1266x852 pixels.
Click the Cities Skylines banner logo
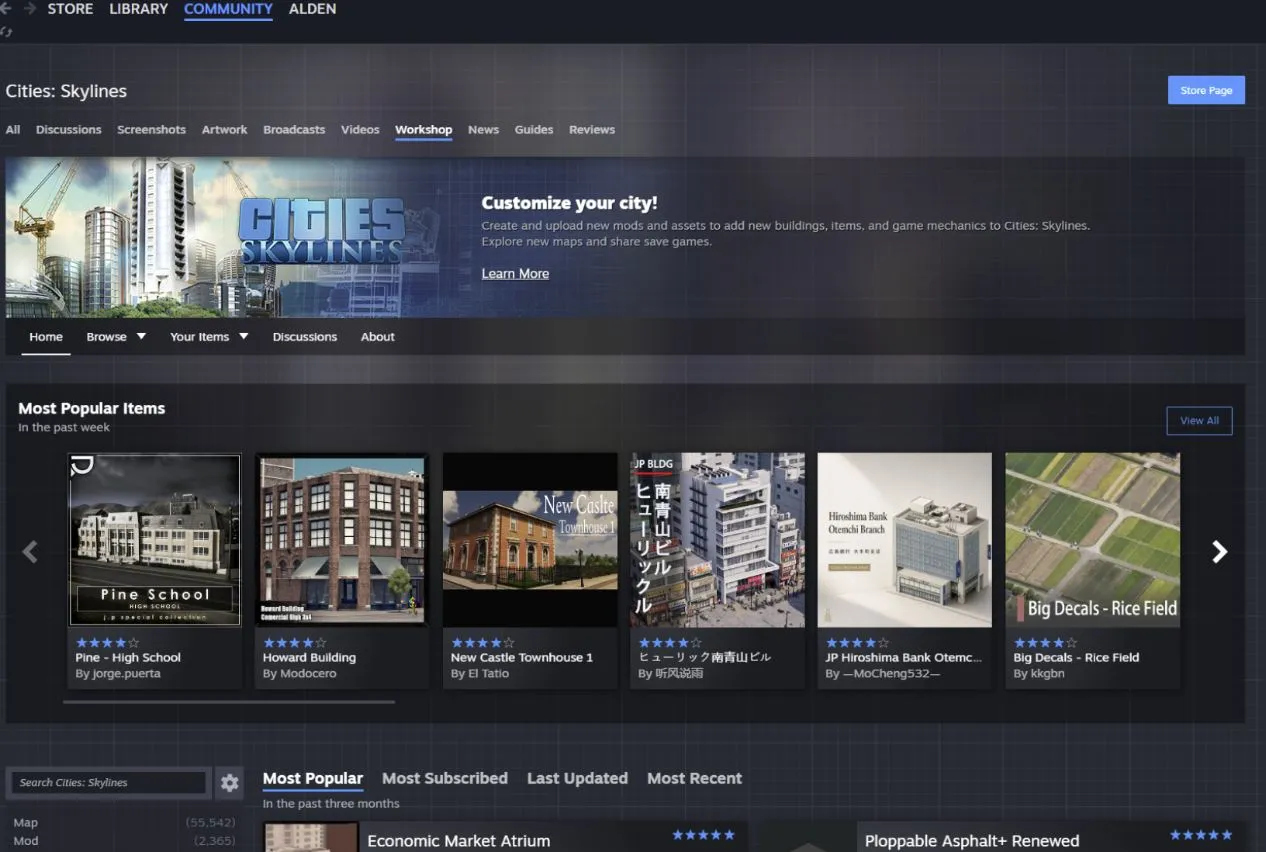click(x=322, y=231)
